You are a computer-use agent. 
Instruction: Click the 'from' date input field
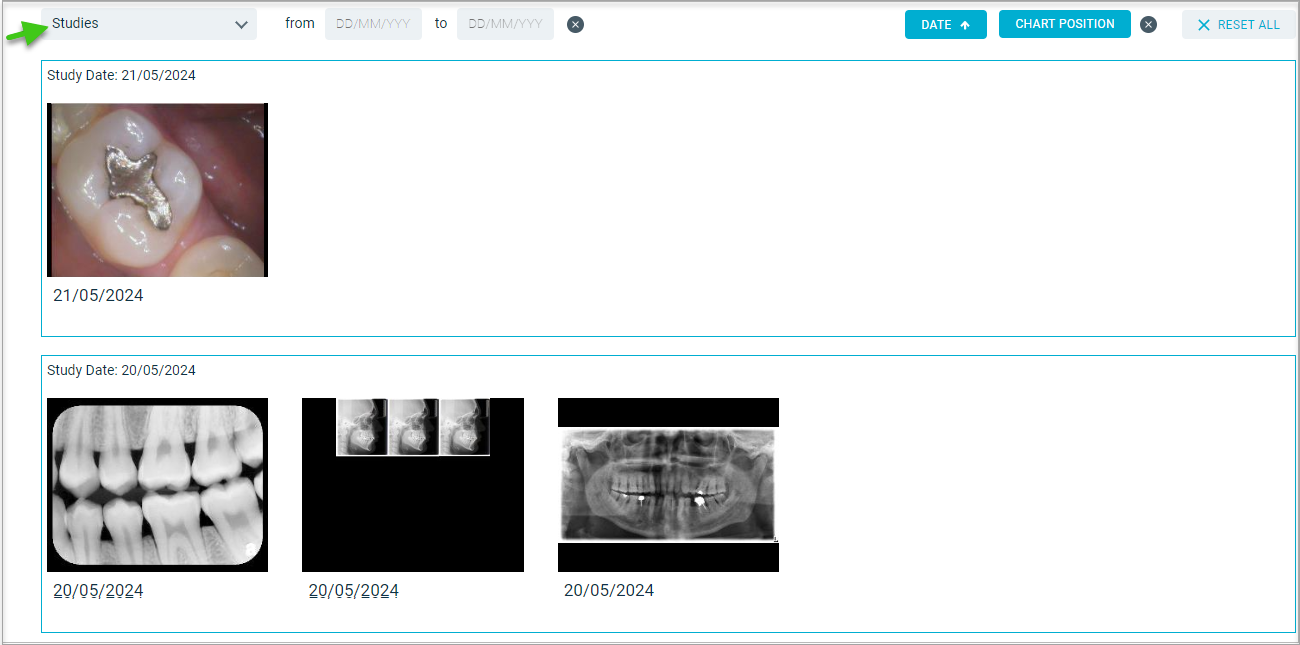[373, 24]
